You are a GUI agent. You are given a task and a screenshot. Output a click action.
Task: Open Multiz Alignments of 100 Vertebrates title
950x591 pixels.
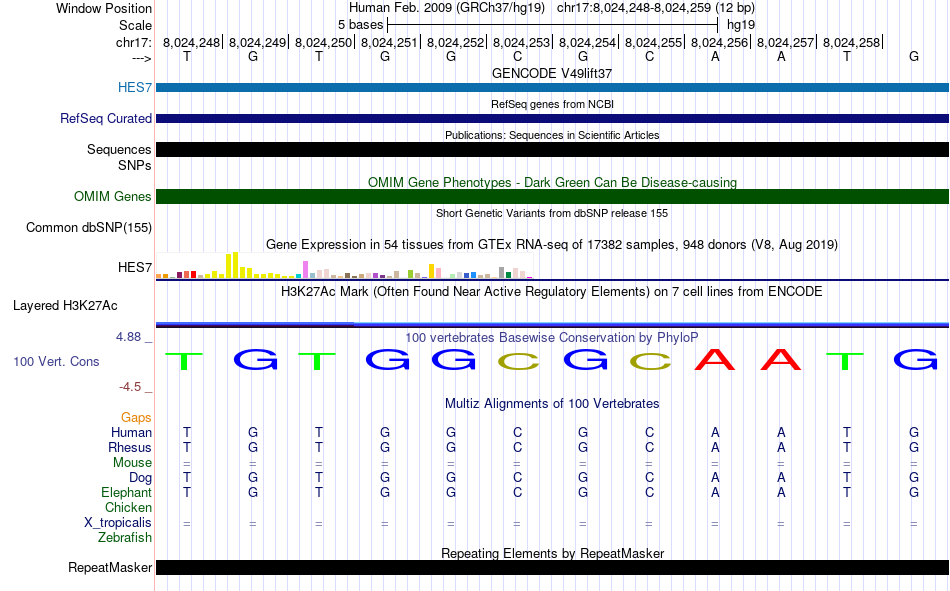click(x=552, y=404)
